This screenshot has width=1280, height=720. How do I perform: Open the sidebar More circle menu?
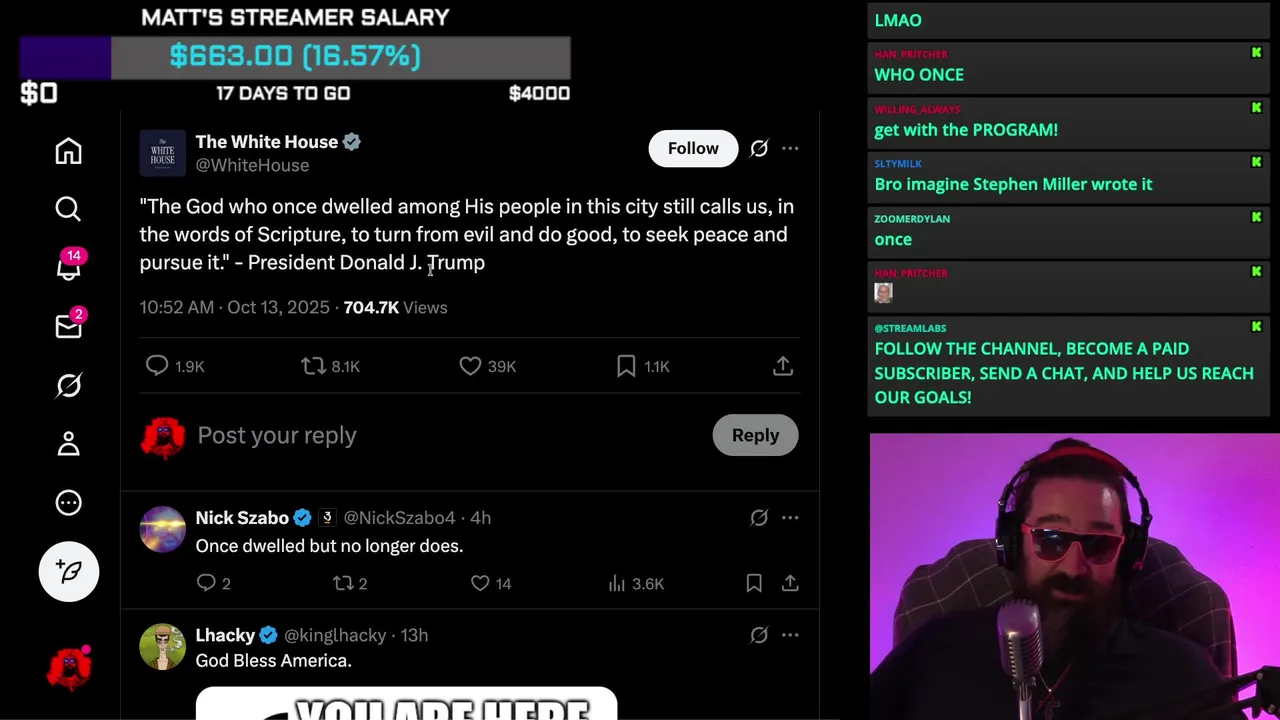[x=68, y=502]
